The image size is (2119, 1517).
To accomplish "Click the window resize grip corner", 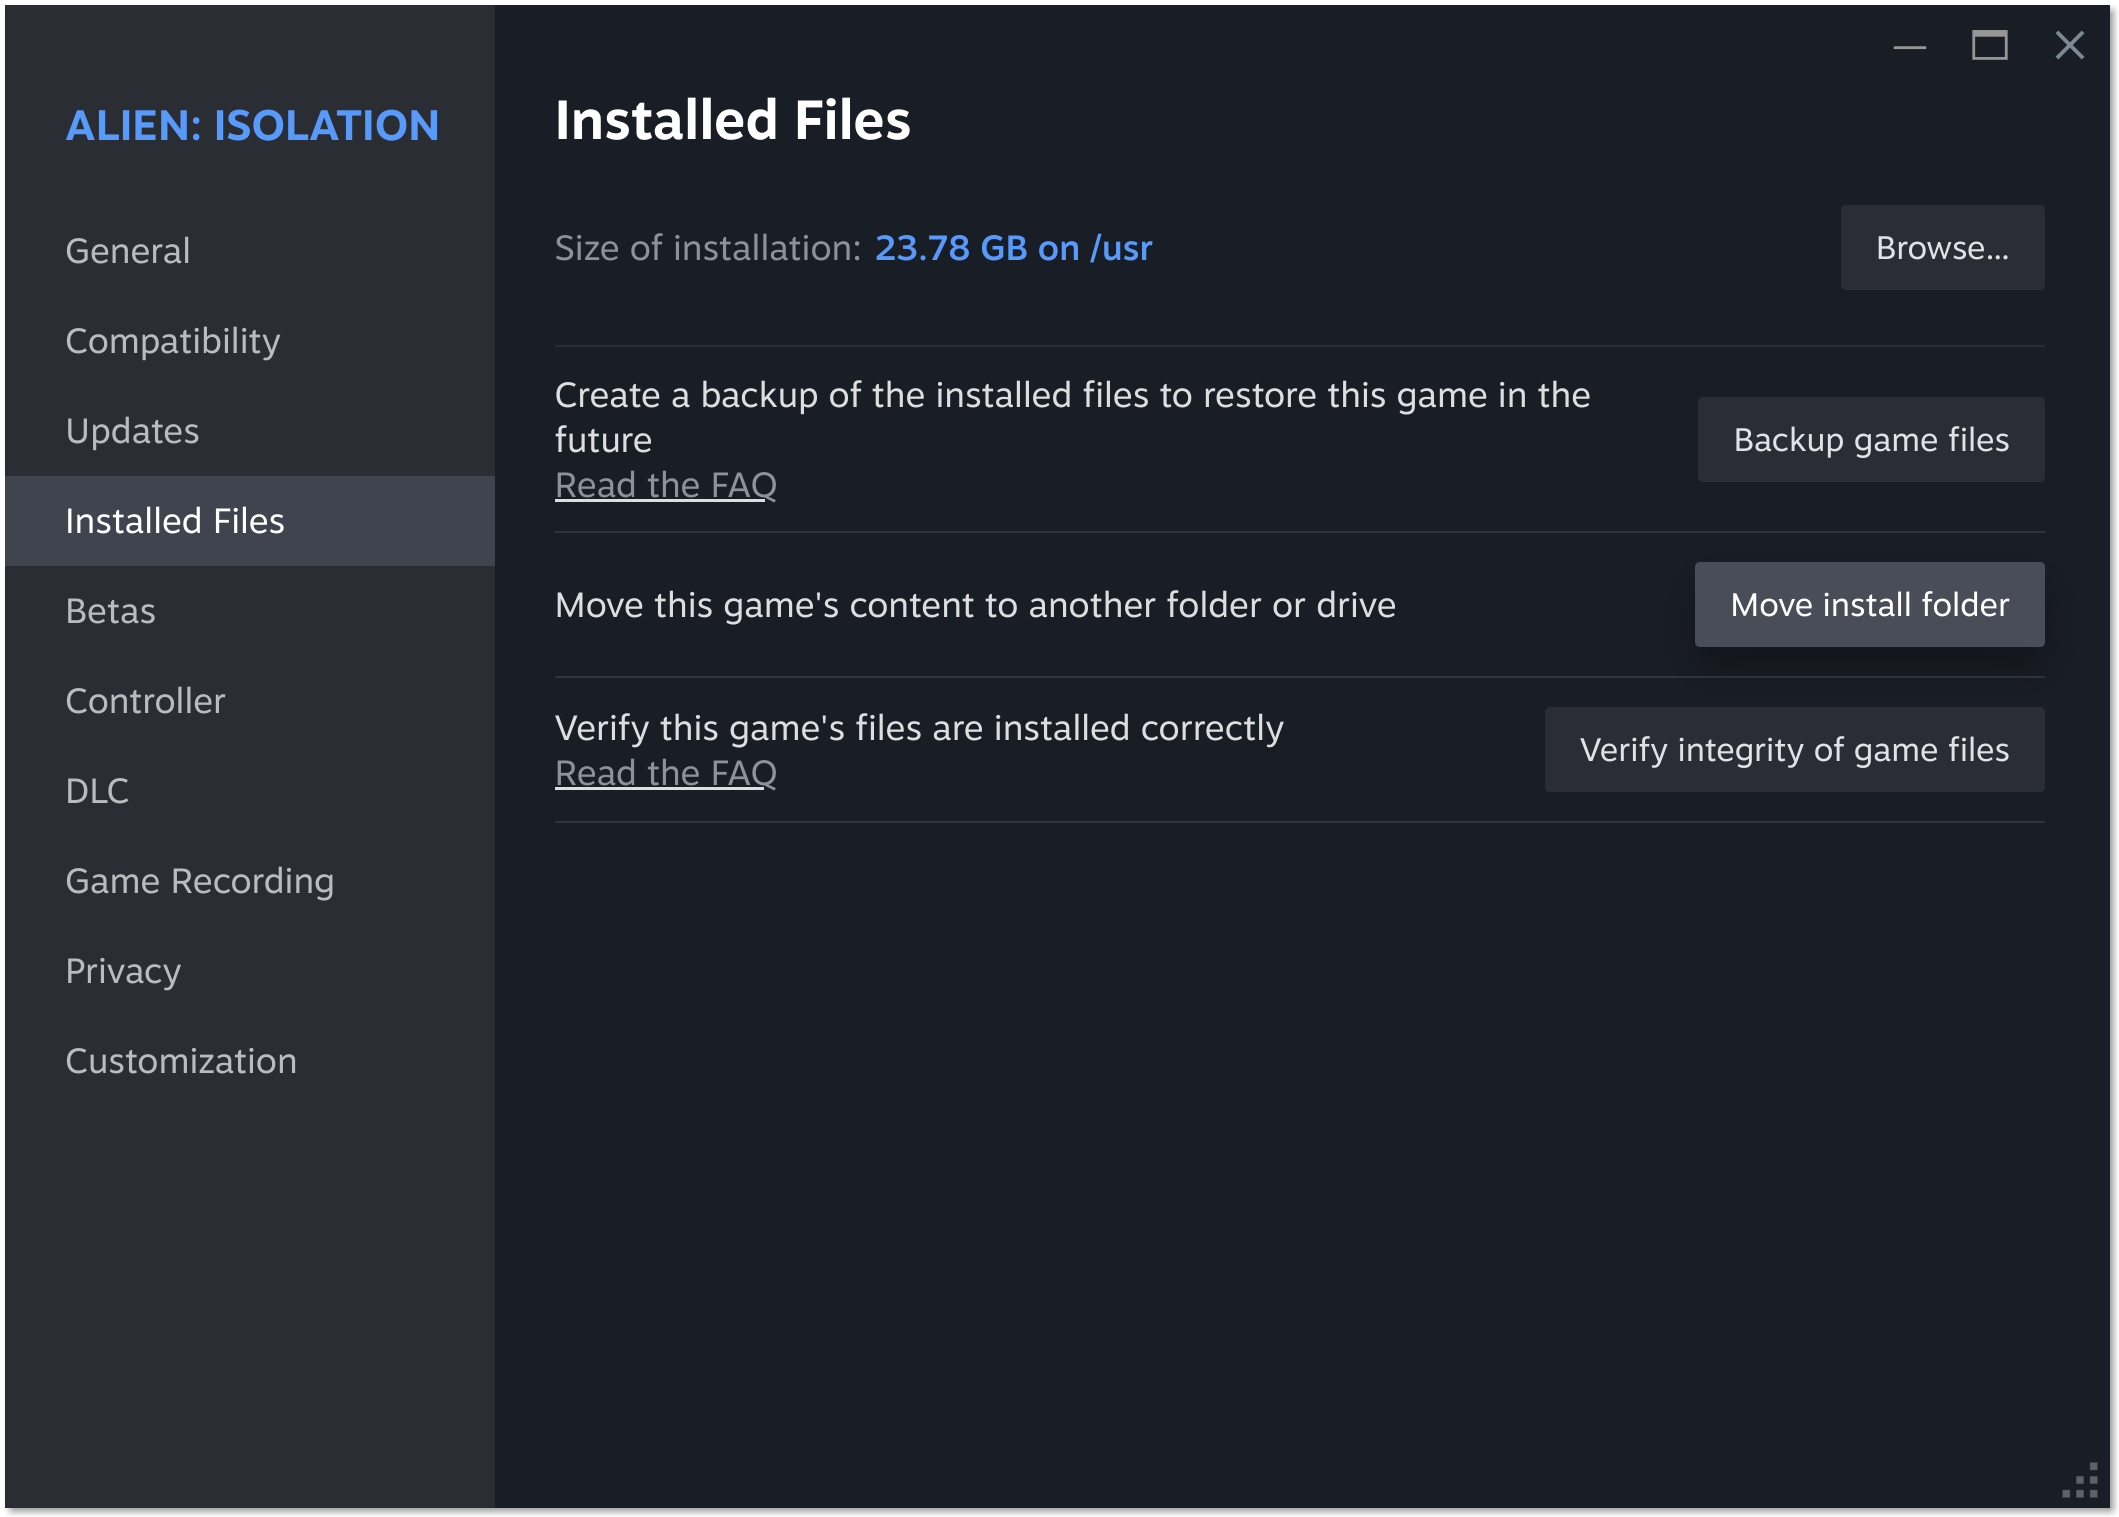I will [x=2083, y=1482].
